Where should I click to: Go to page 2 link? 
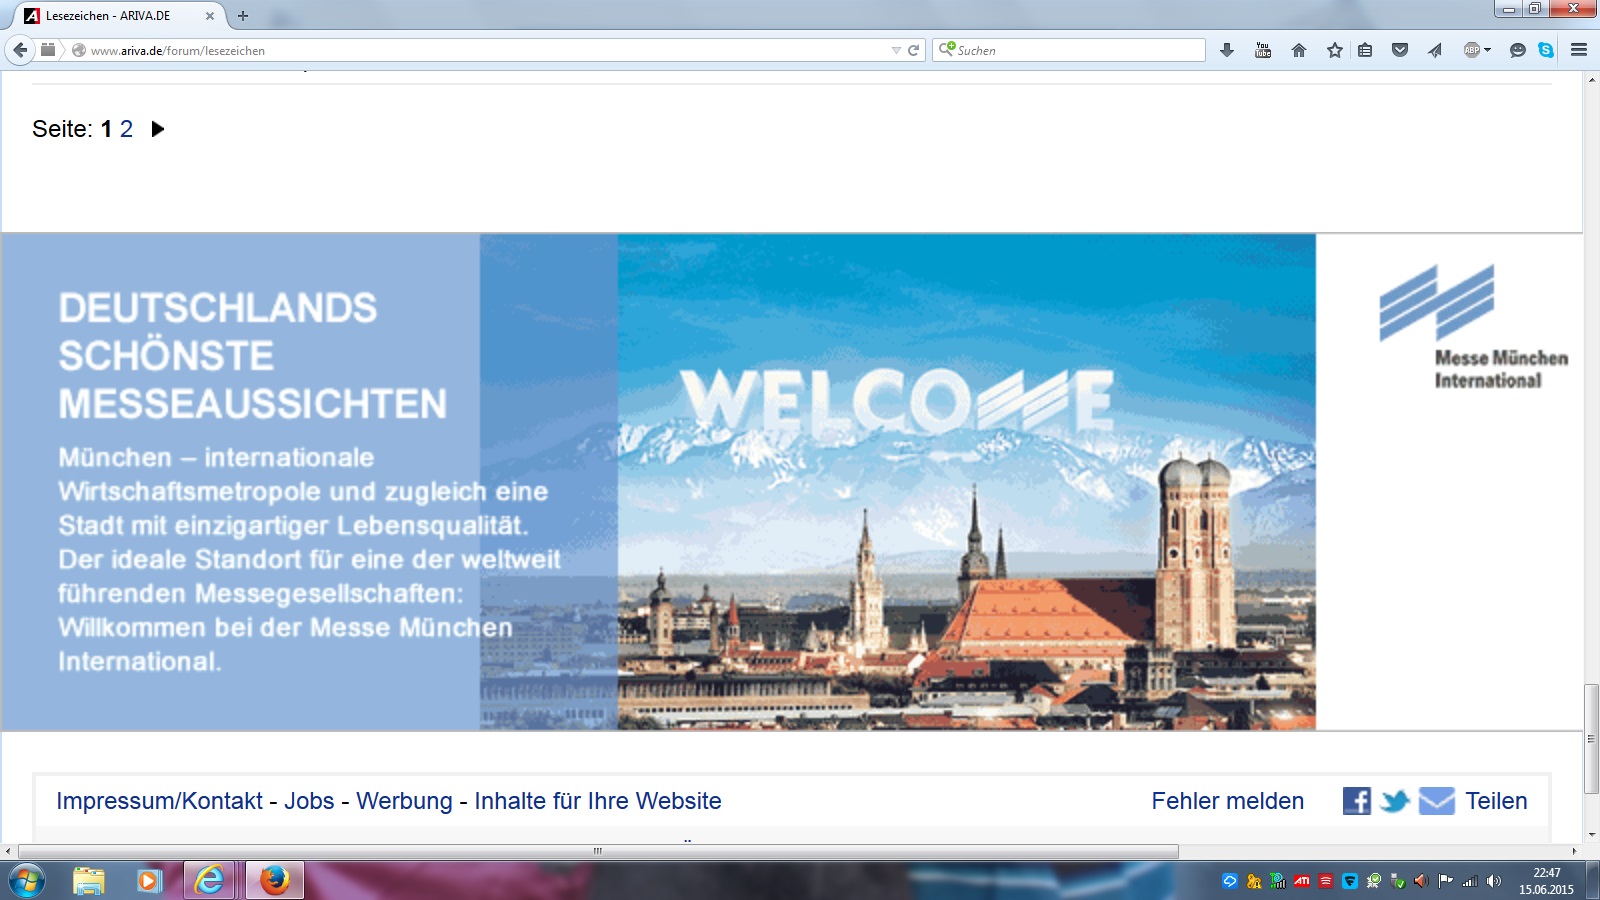point(126,129)
